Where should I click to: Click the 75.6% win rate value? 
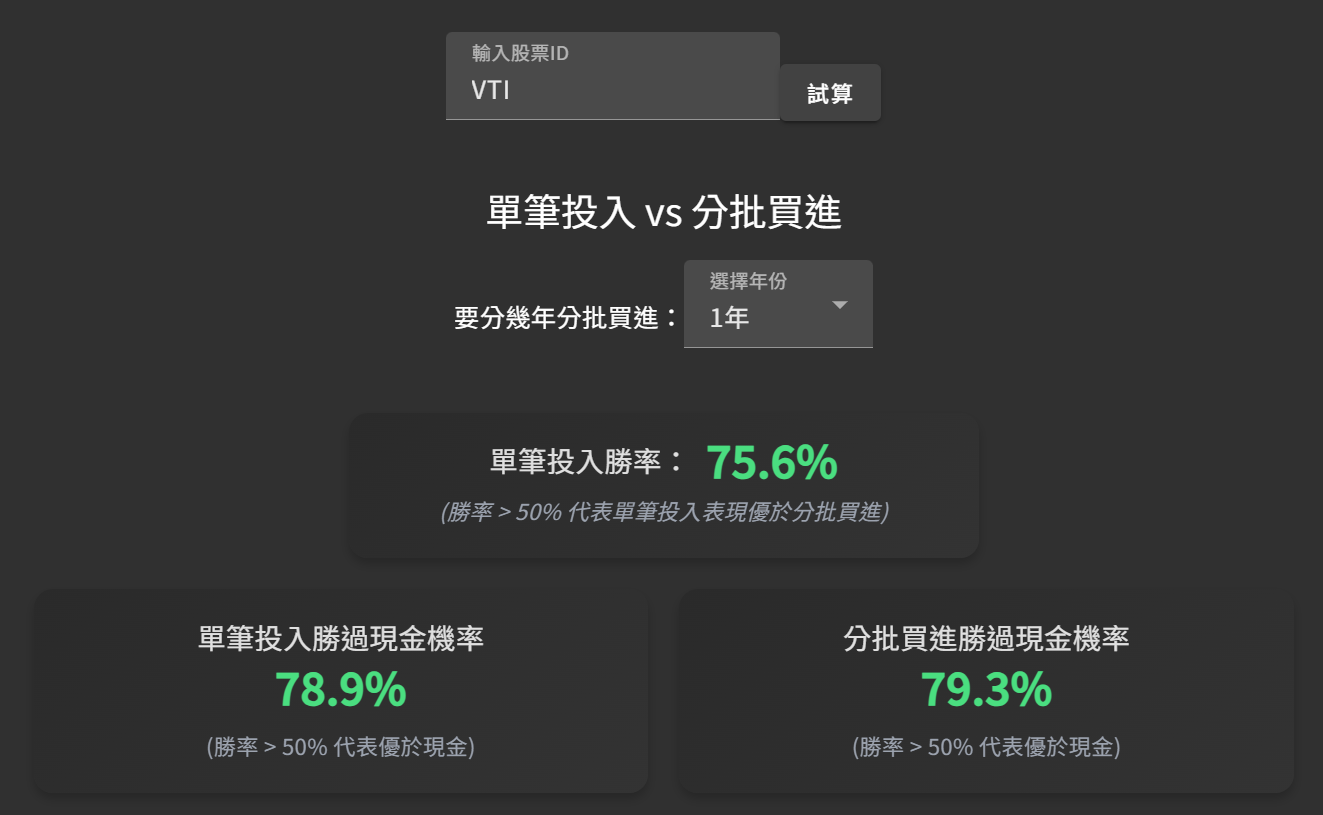[771, 462]
